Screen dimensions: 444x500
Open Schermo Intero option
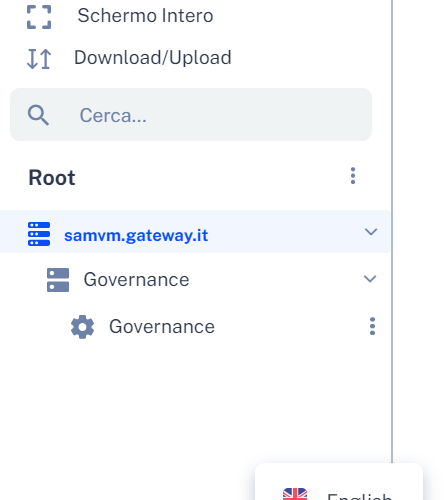[x=145, y=16]
